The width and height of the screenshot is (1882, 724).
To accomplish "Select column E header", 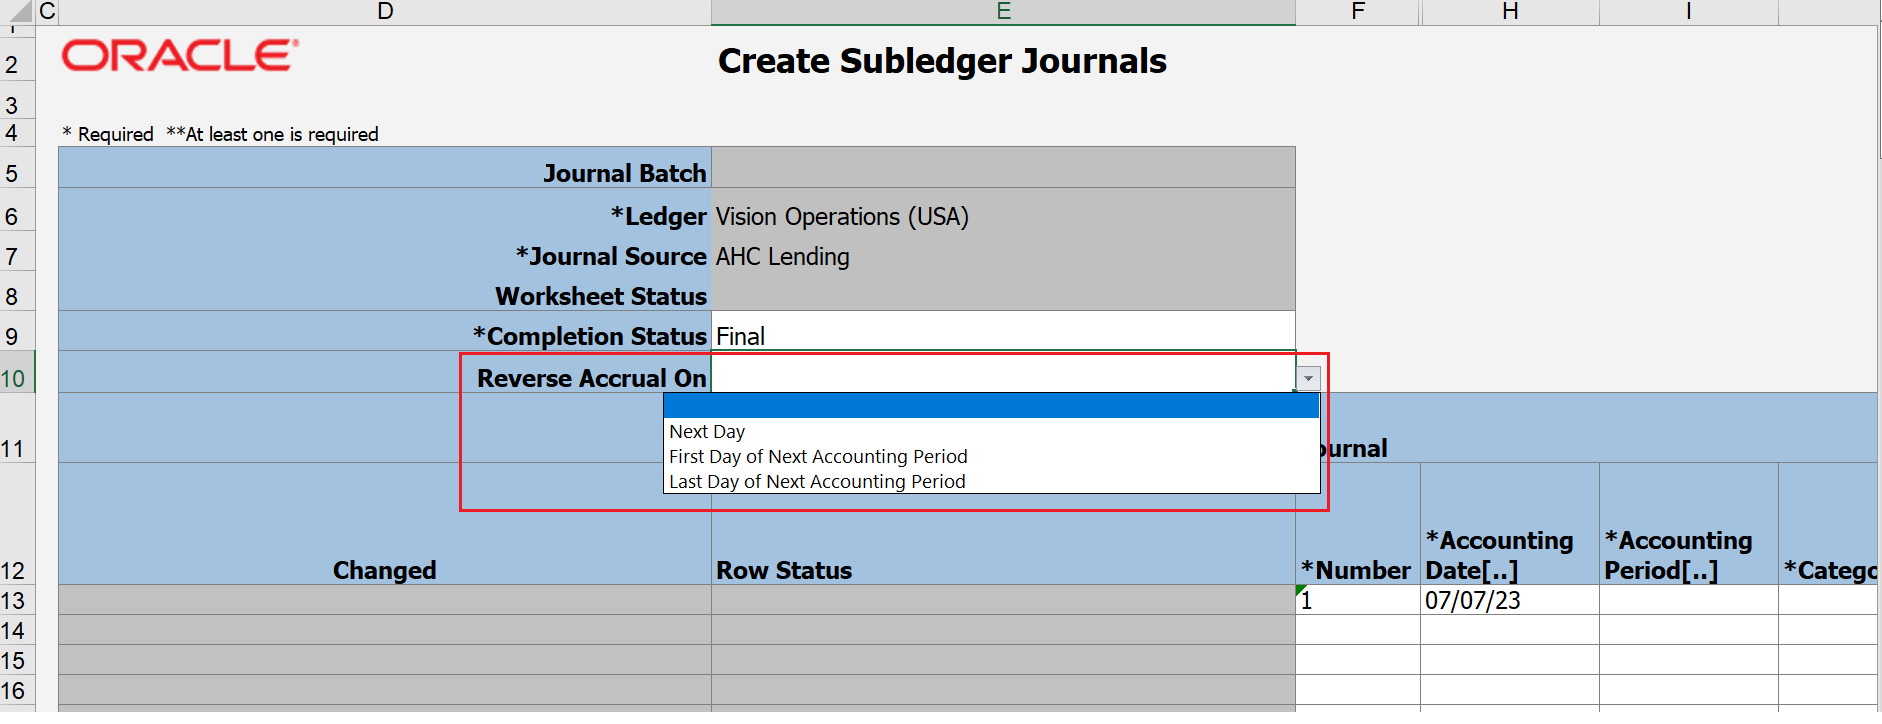I will [x=1003, y=12].
